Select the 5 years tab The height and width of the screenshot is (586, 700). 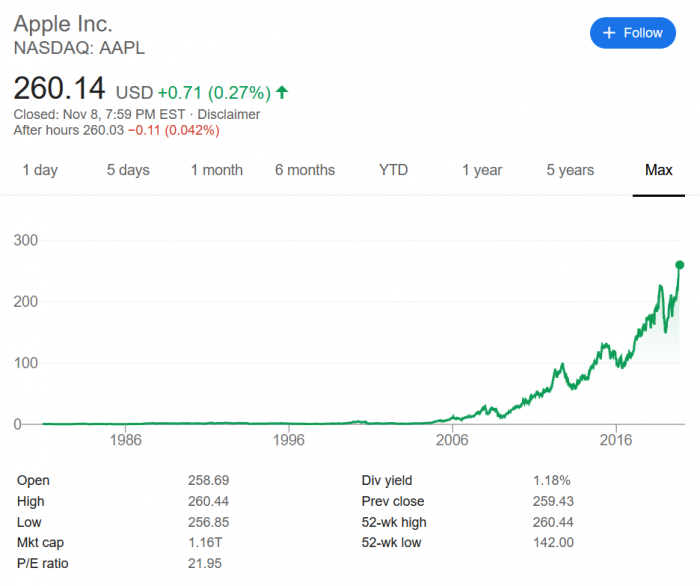click(x=570, y=170)
